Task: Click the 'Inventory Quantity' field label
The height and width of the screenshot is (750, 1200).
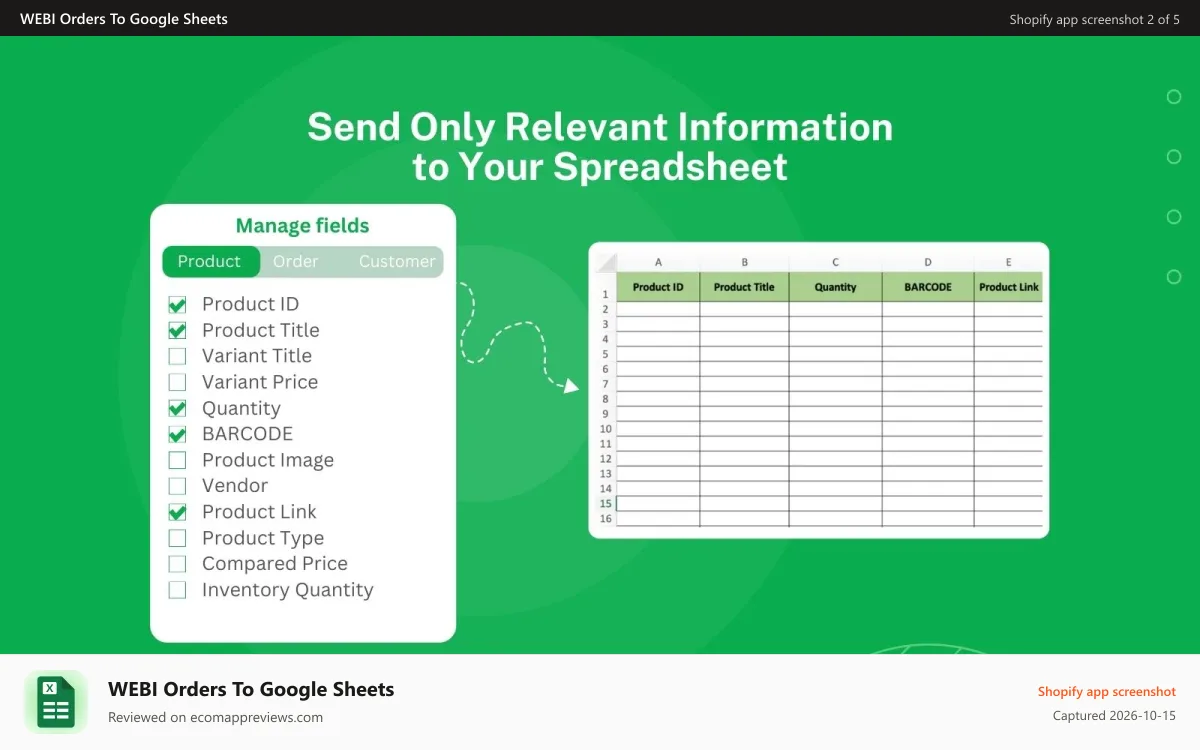Action: coord(287,590)
